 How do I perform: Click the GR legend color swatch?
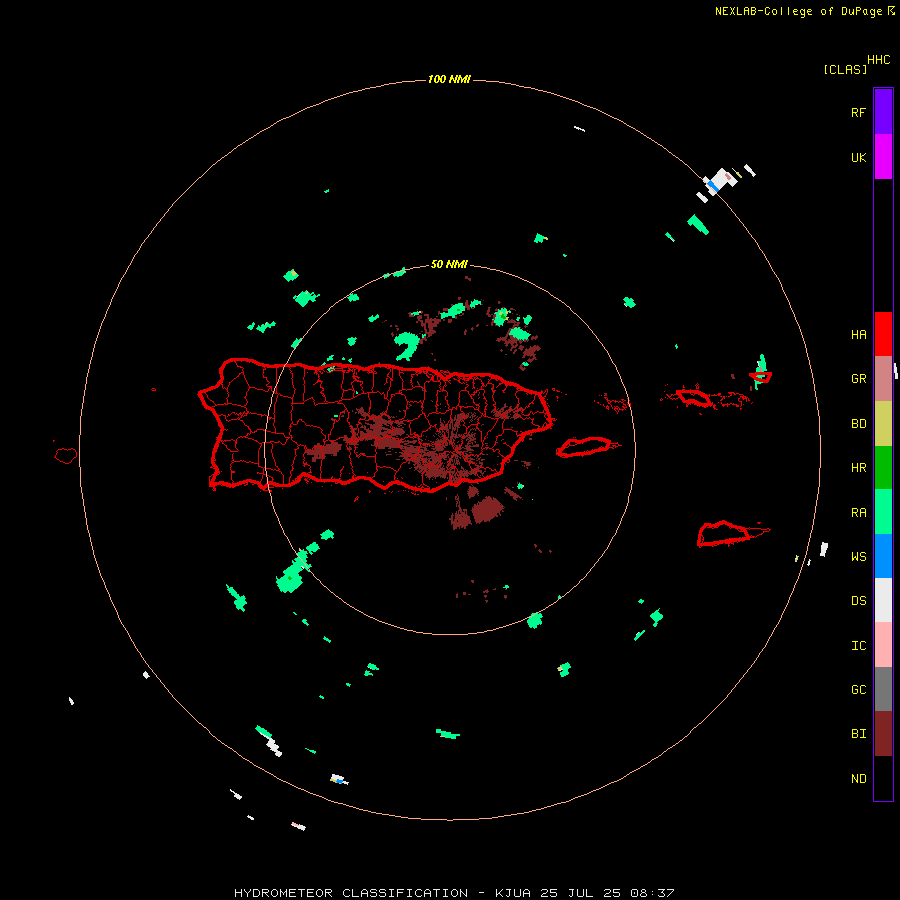883,379
